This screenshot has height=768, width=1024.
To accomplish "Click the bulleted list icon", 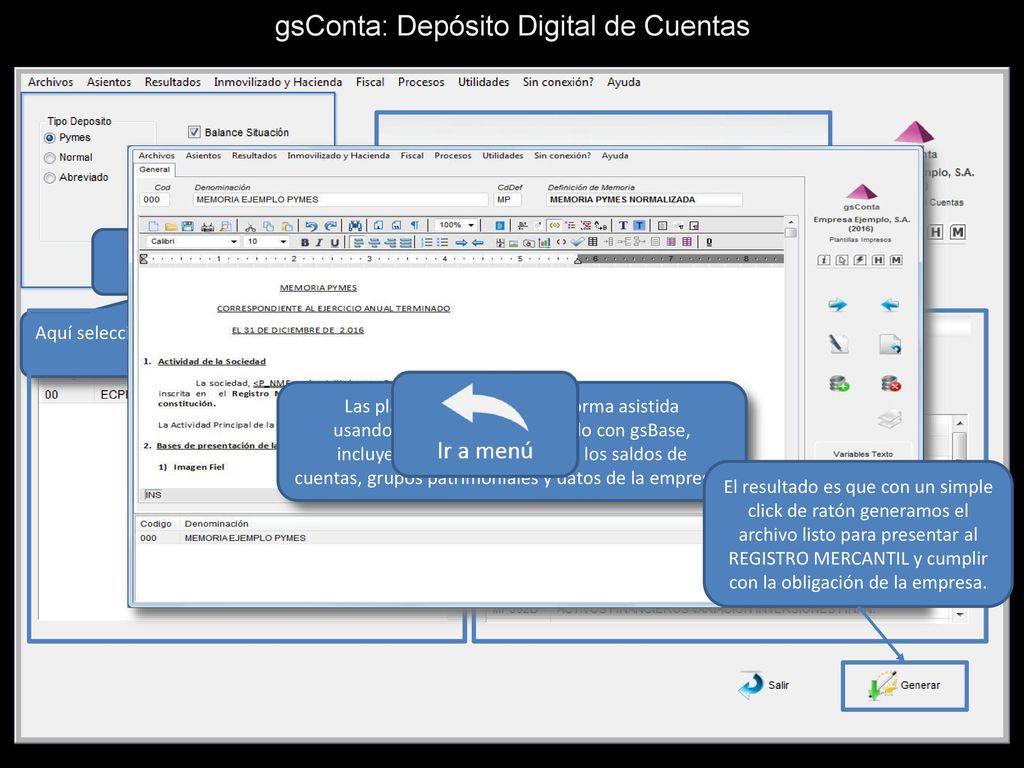I will coord(443,242).
